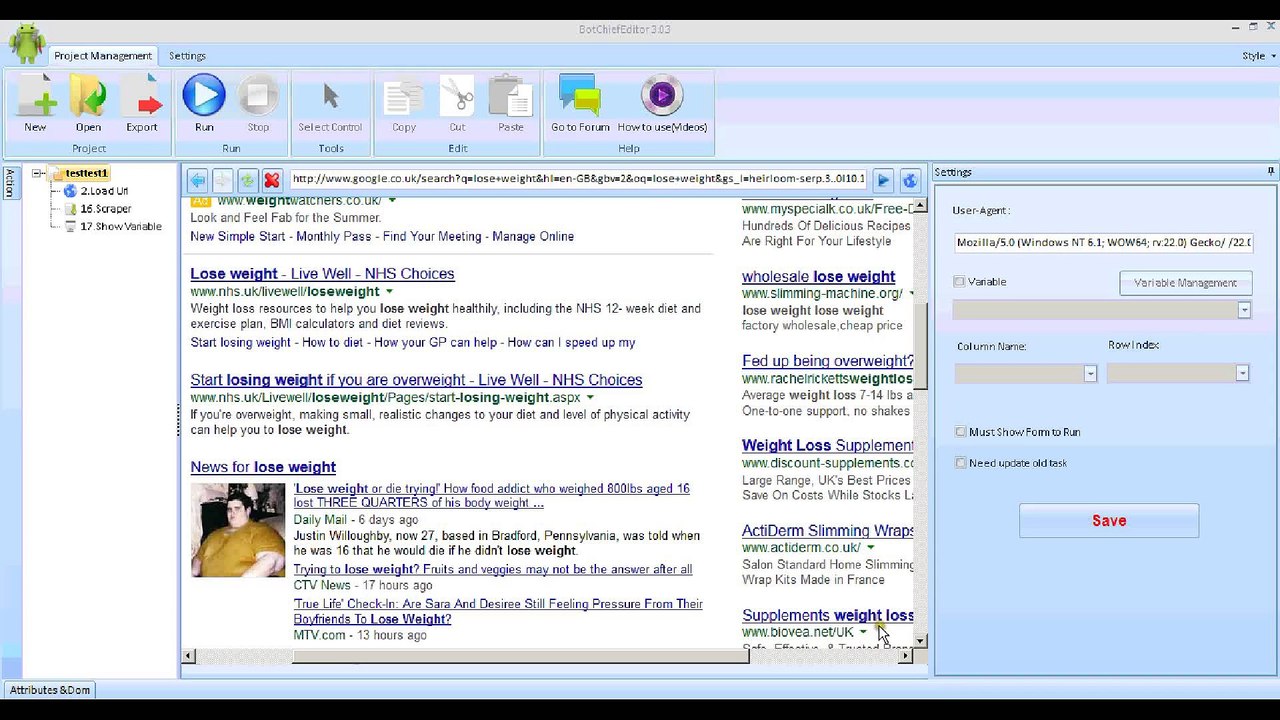This screenshot has width=1280, height=720.
Task: Switch to Project Management tab
Action: (103, 56)
